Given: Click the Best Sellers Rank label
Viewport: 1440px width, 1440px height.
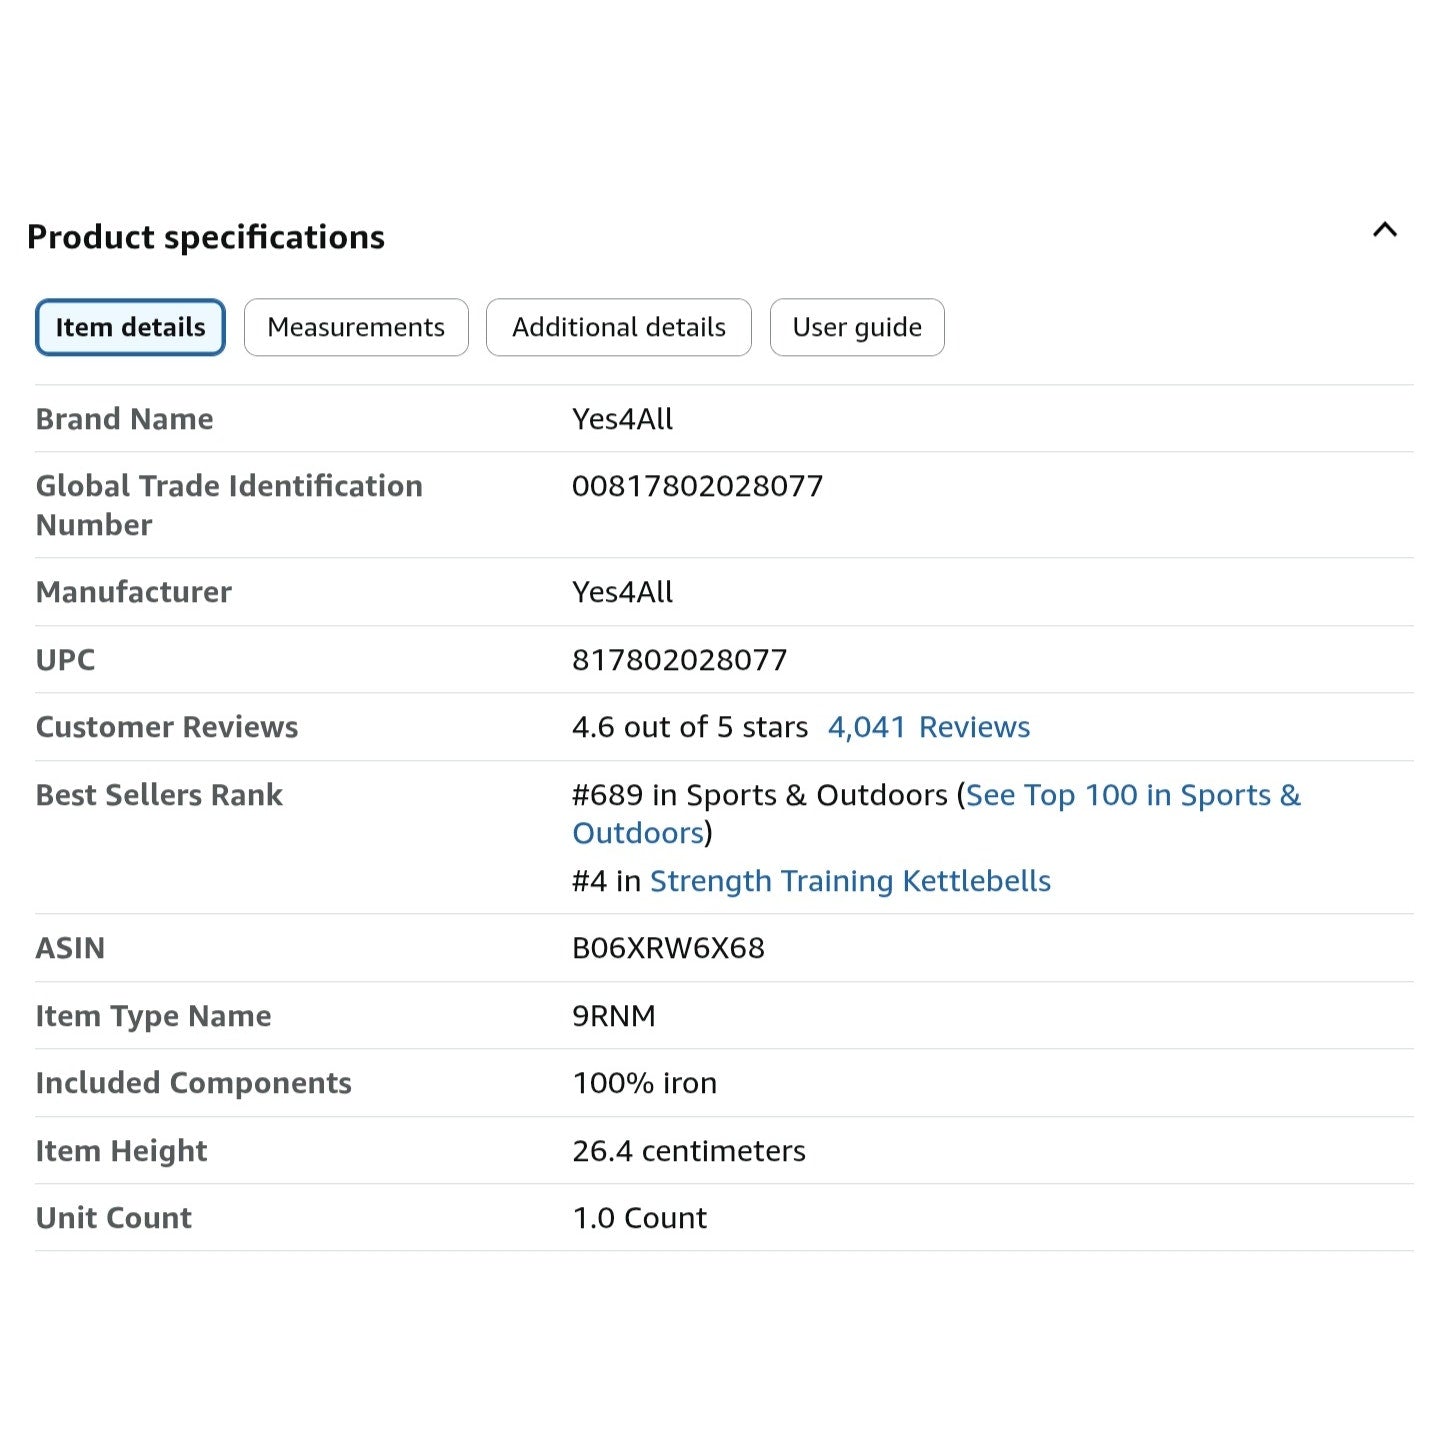Looking at the screenshot, I should tap(159, 795).
